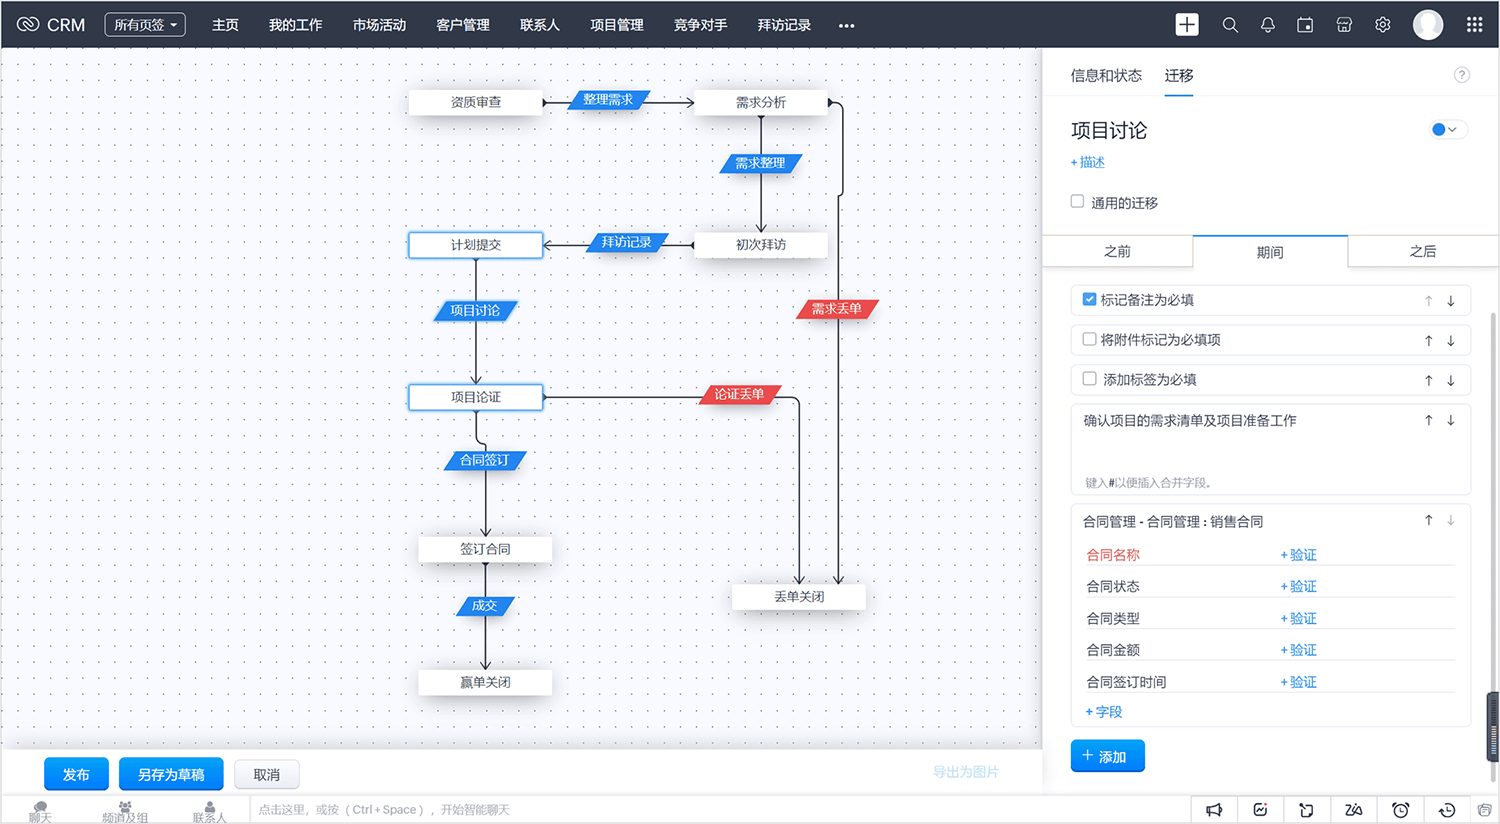Open 所有页签 dropdown
This screenshot has width=1500, height=824.
(145, 25)
